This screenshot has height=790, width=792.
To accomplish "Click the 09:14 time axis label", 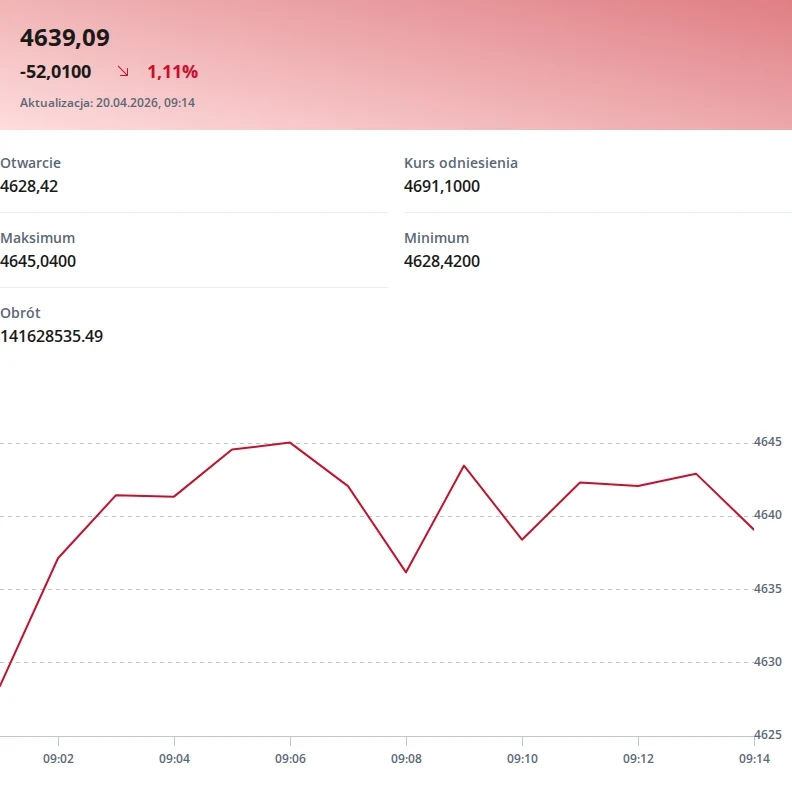I will 754,759.
